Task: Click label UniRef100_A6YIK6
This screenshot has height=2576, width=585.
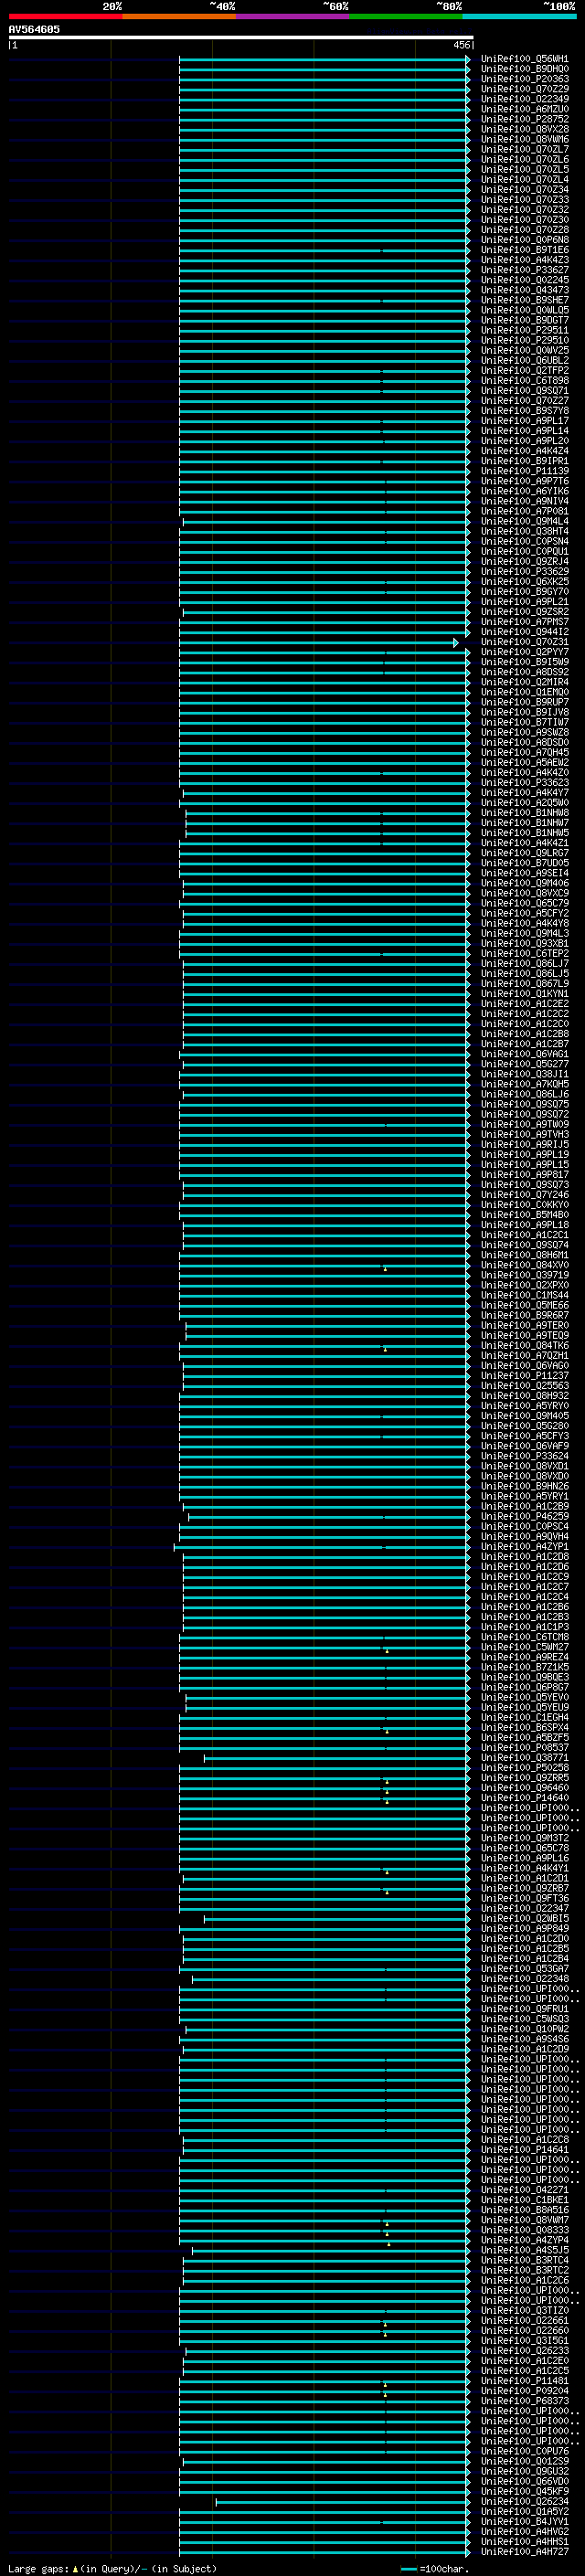Action: [x=525, y=491]
